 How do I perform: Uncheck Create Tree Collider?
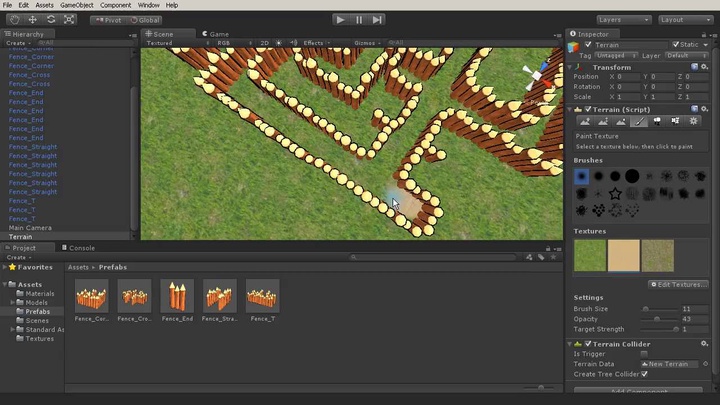643,374
